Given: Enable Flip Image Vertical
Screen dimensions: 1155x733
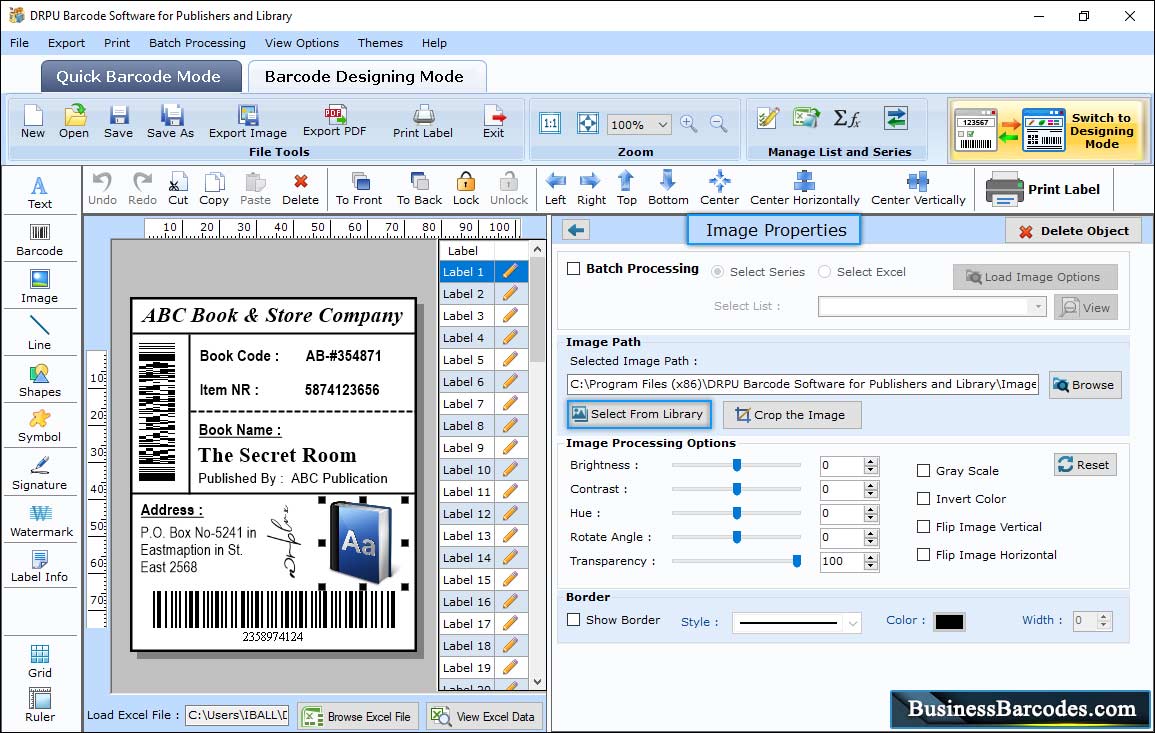Looking at the screenshot, I should pos(923,527).
